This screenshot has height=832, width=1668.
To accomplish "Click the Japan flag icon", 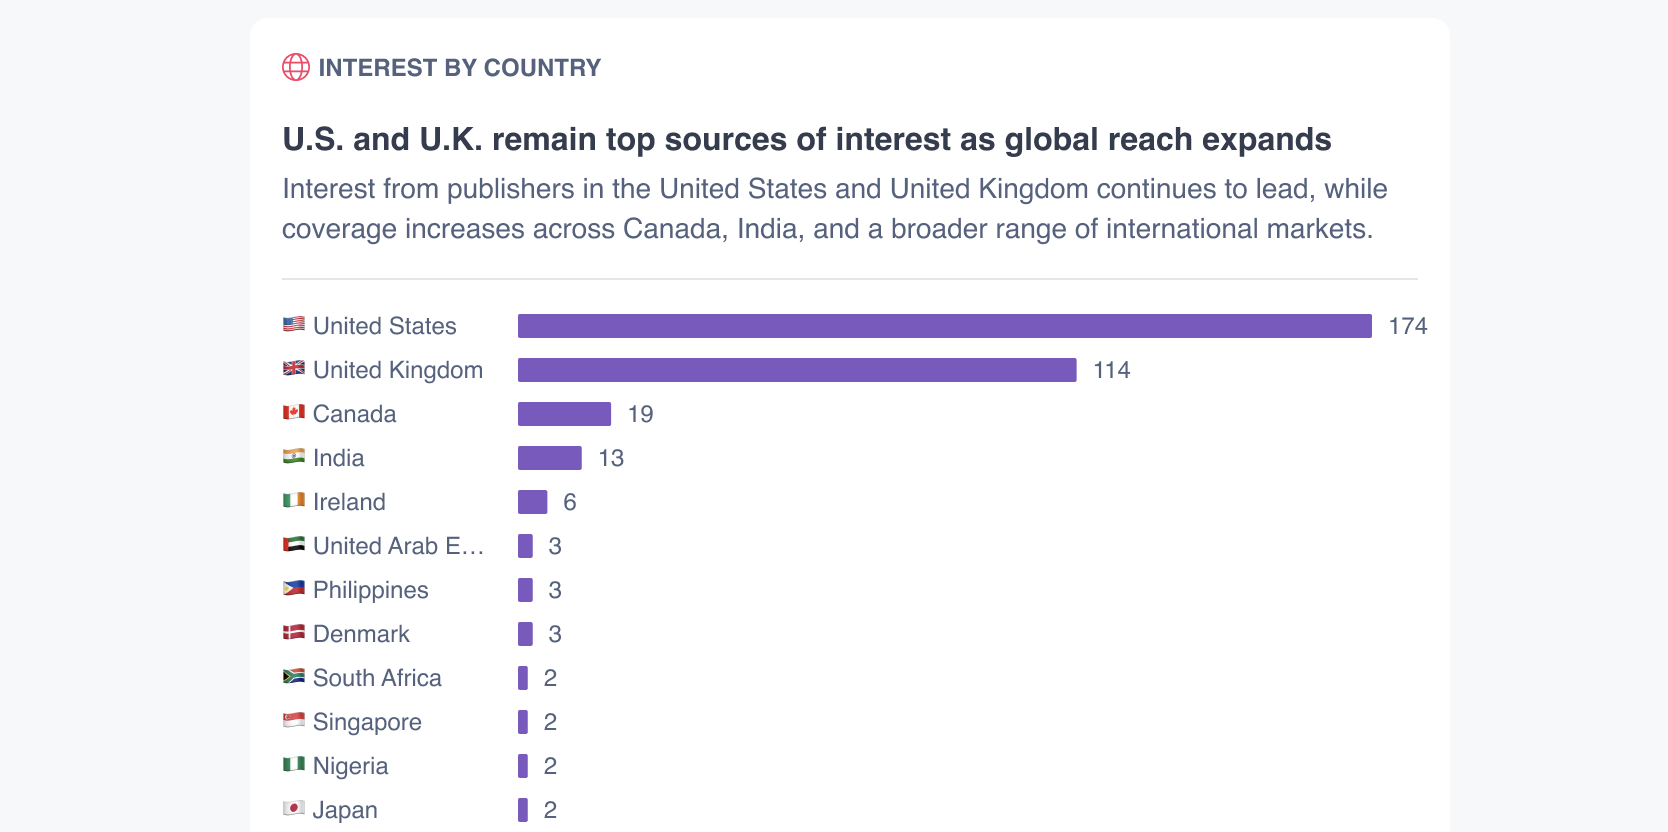I will [x=294, y=808].
